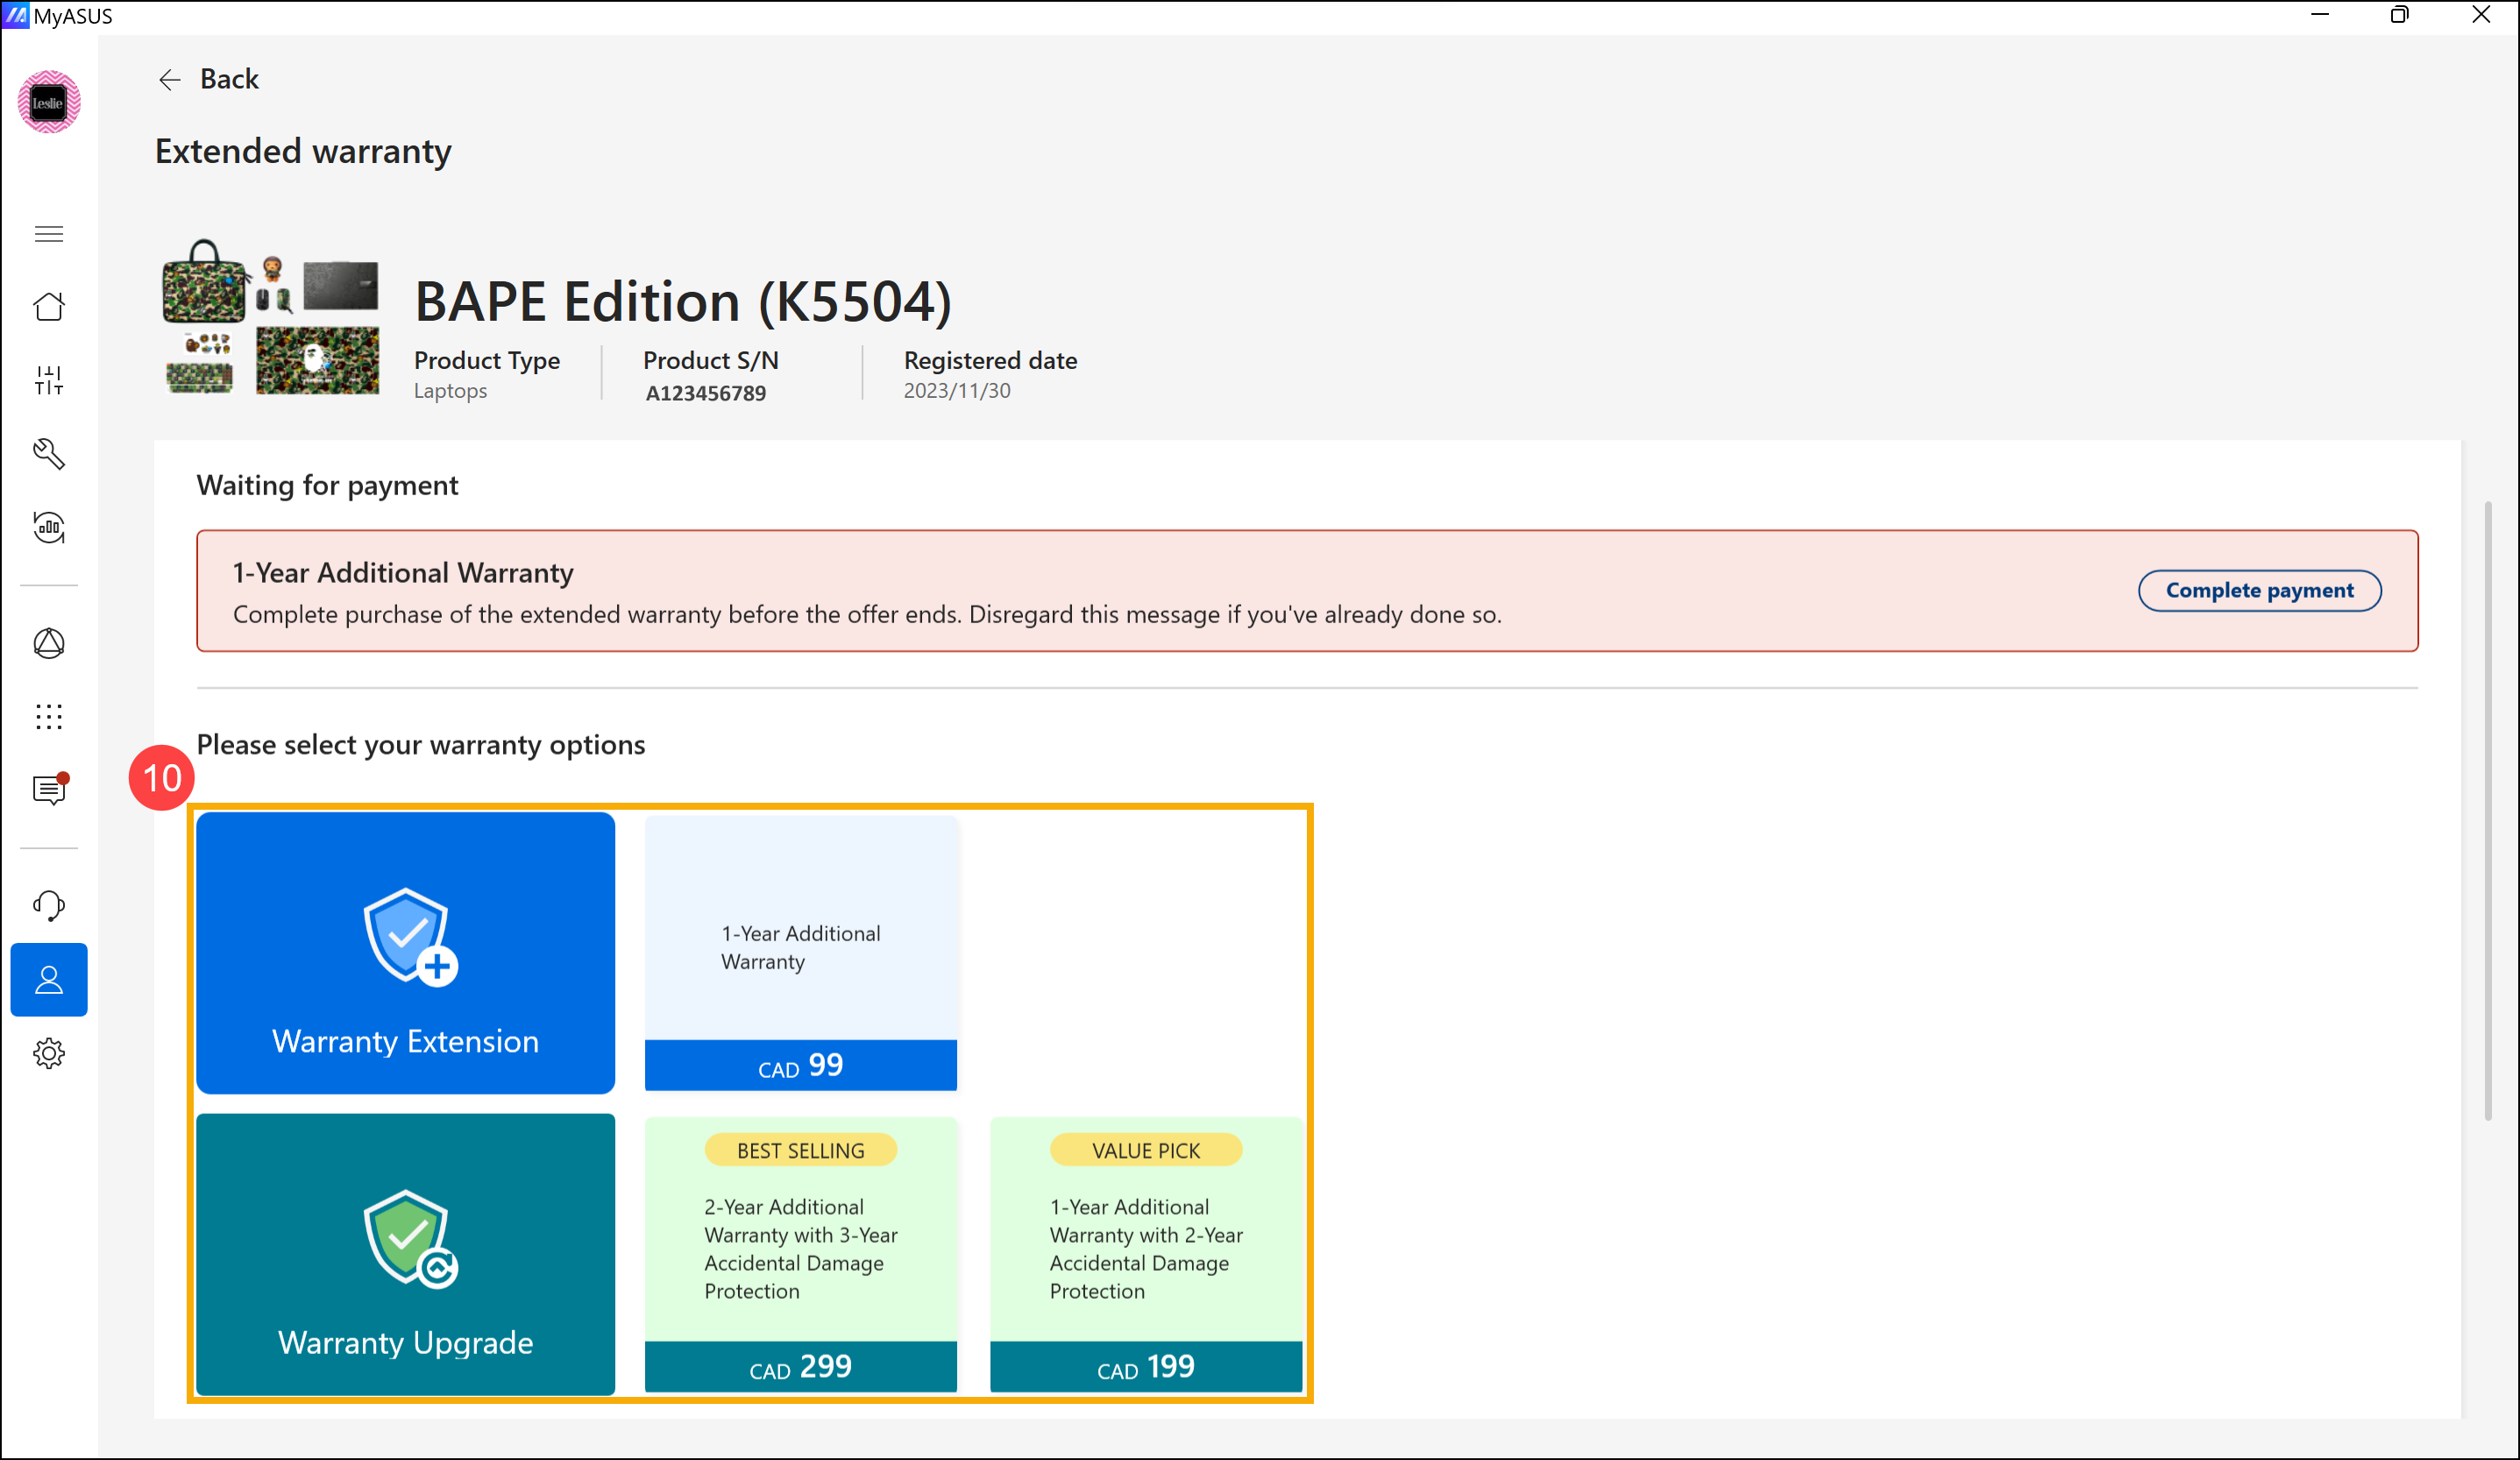This screenshot has width=2520, height=1460.
Task: Click the Warranty Upgrade green shield icon
Action: tap(410, 1238)
